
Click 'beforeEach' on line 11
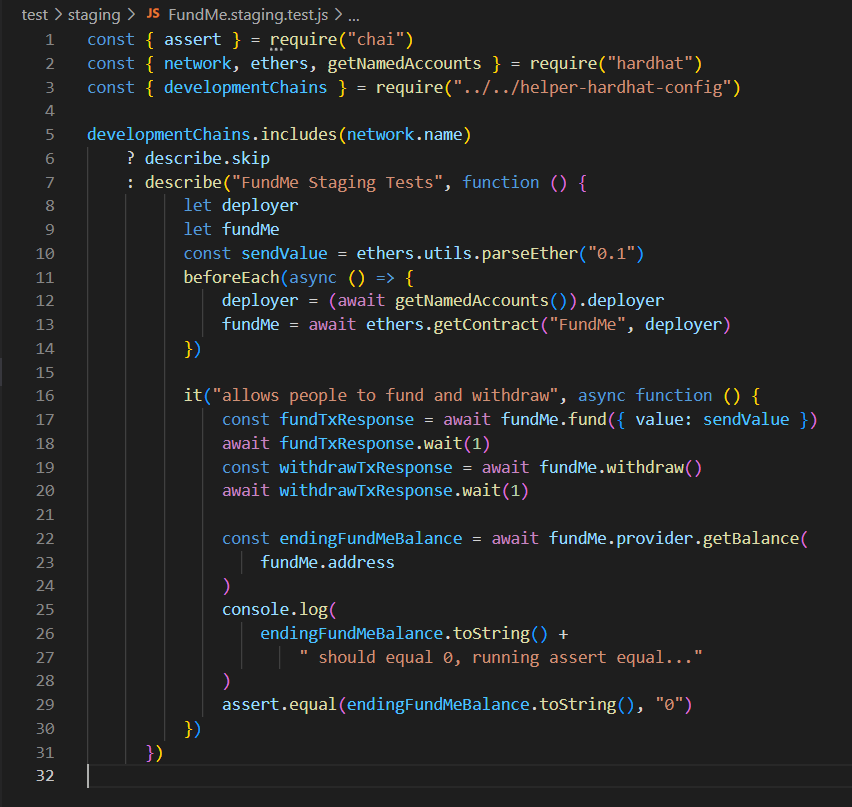[x=231, y=277]
